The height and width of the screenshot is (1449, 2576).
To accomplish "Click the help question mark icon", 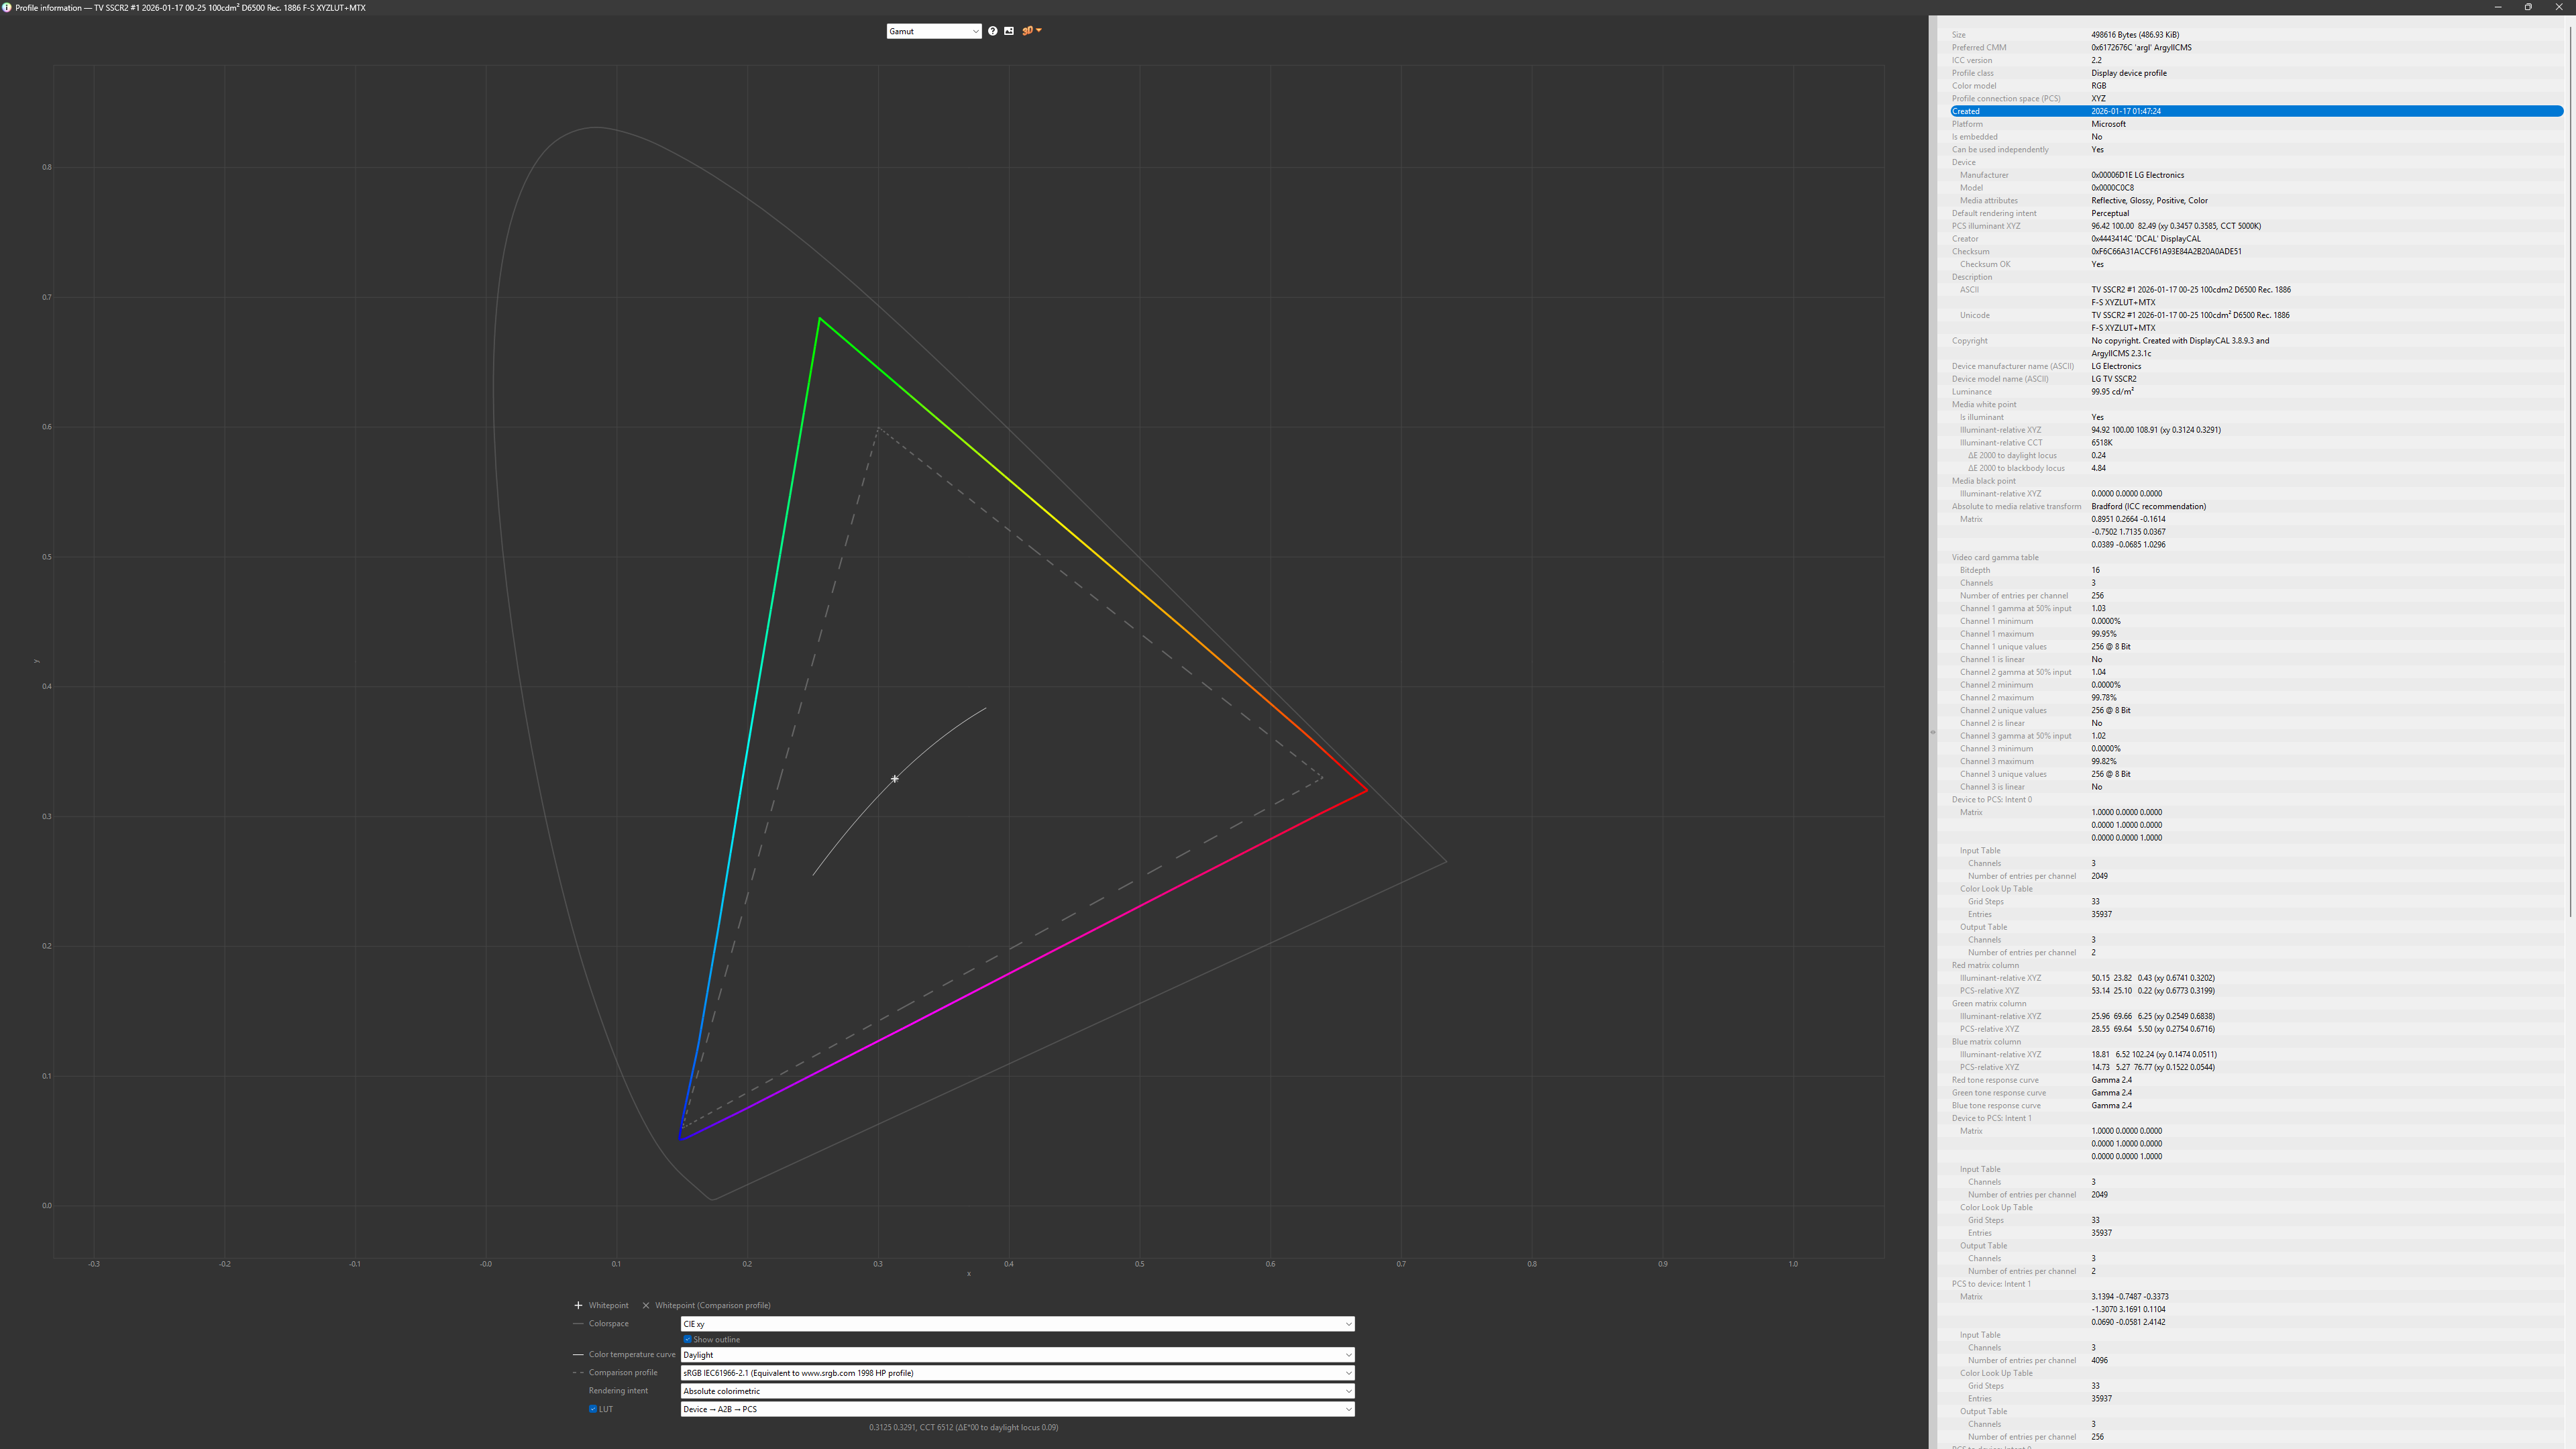I will click(992, 31).
